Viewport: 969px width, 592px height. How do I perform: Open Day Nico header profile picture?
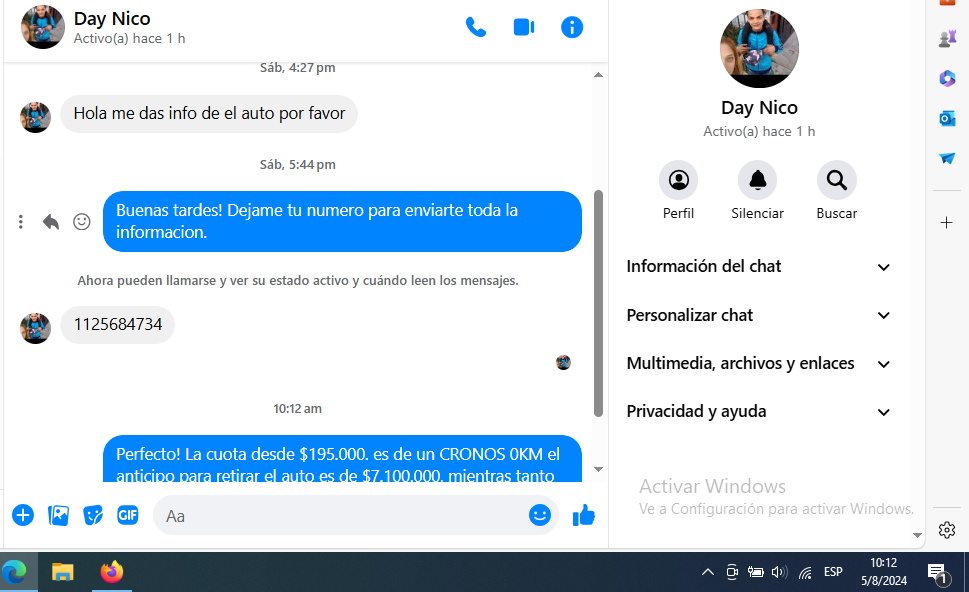point(43,27)
